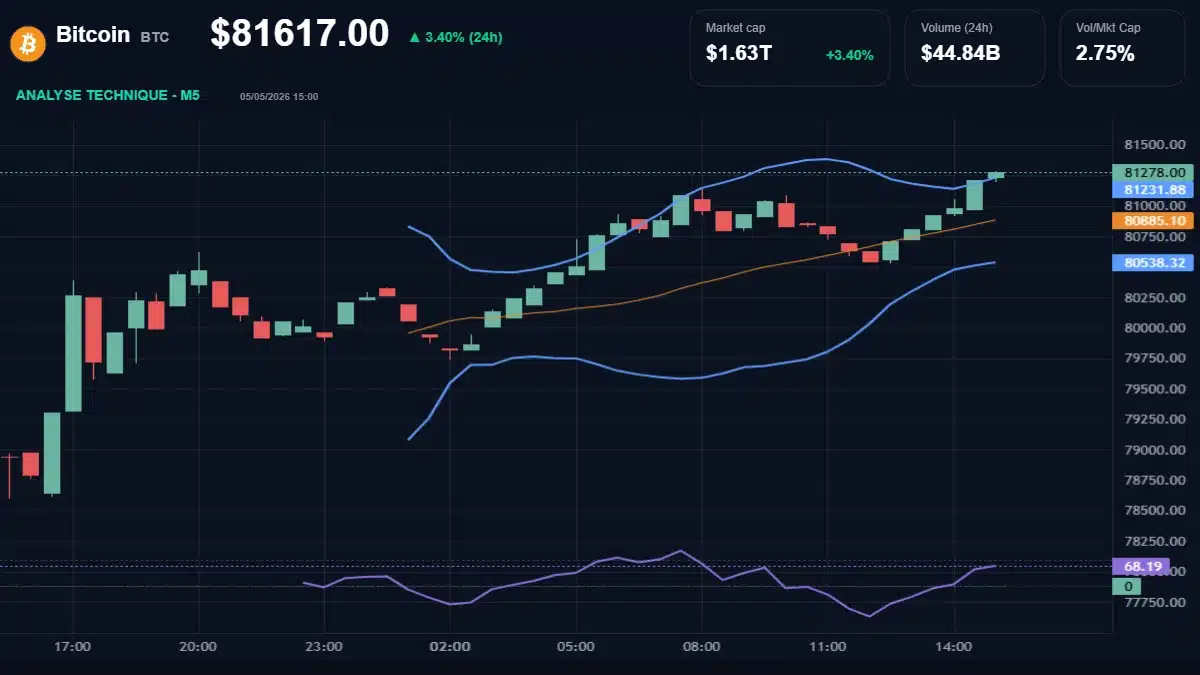Click the orange Bitcoin logo icon
Viewport: 1200px width, 675px height.
pos(27,42)
